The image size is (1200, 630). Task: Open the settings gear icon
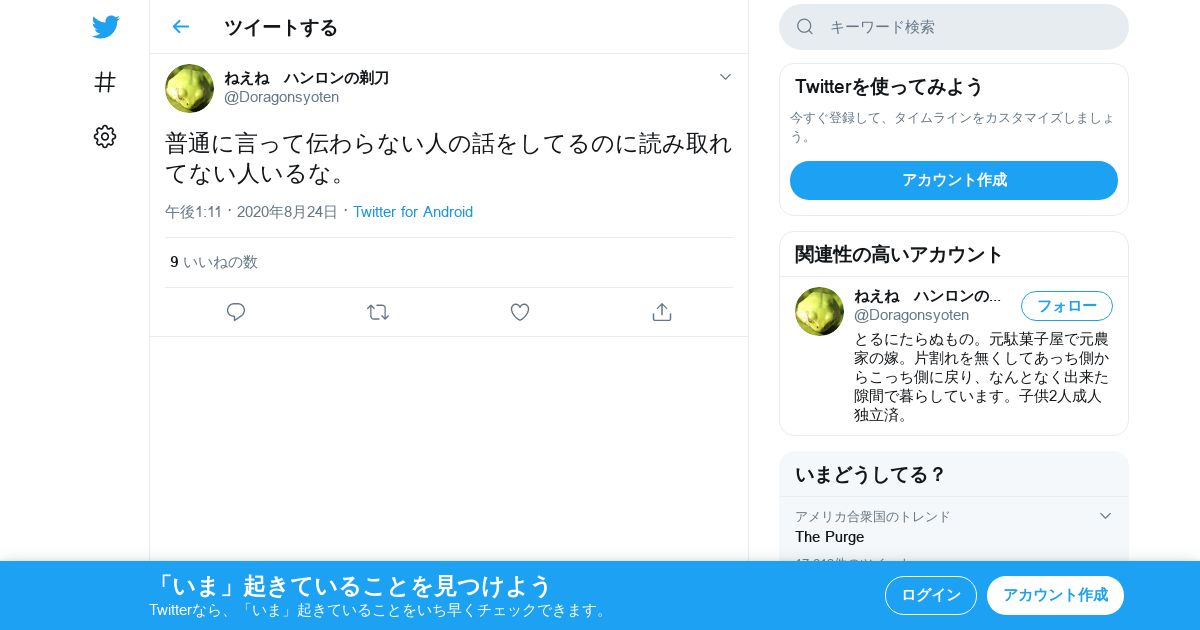click(105, 136)
